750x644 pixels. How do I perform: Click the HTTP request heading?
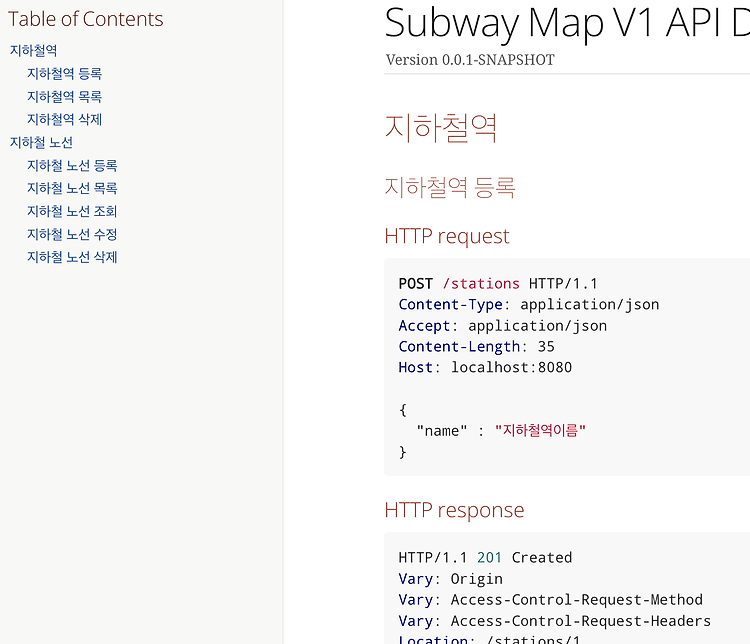click(447, 236)
